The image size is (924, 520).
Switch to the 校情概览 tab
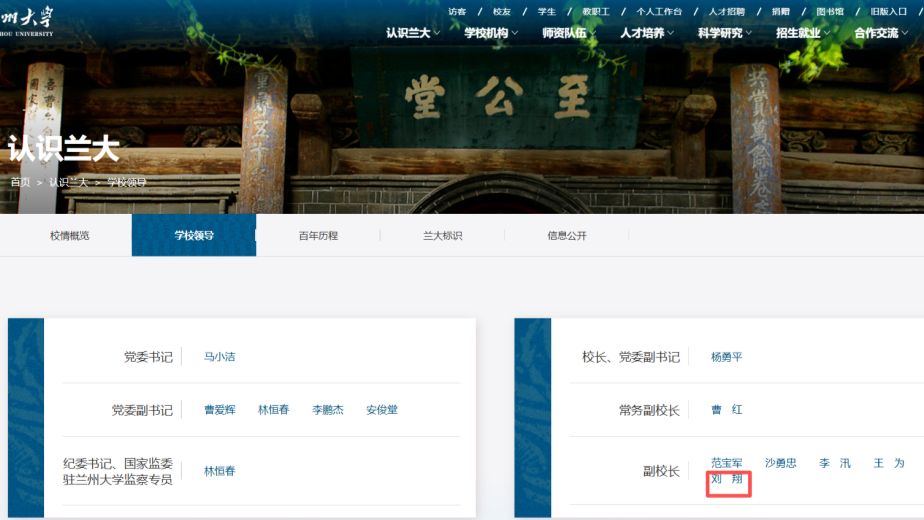70,235
